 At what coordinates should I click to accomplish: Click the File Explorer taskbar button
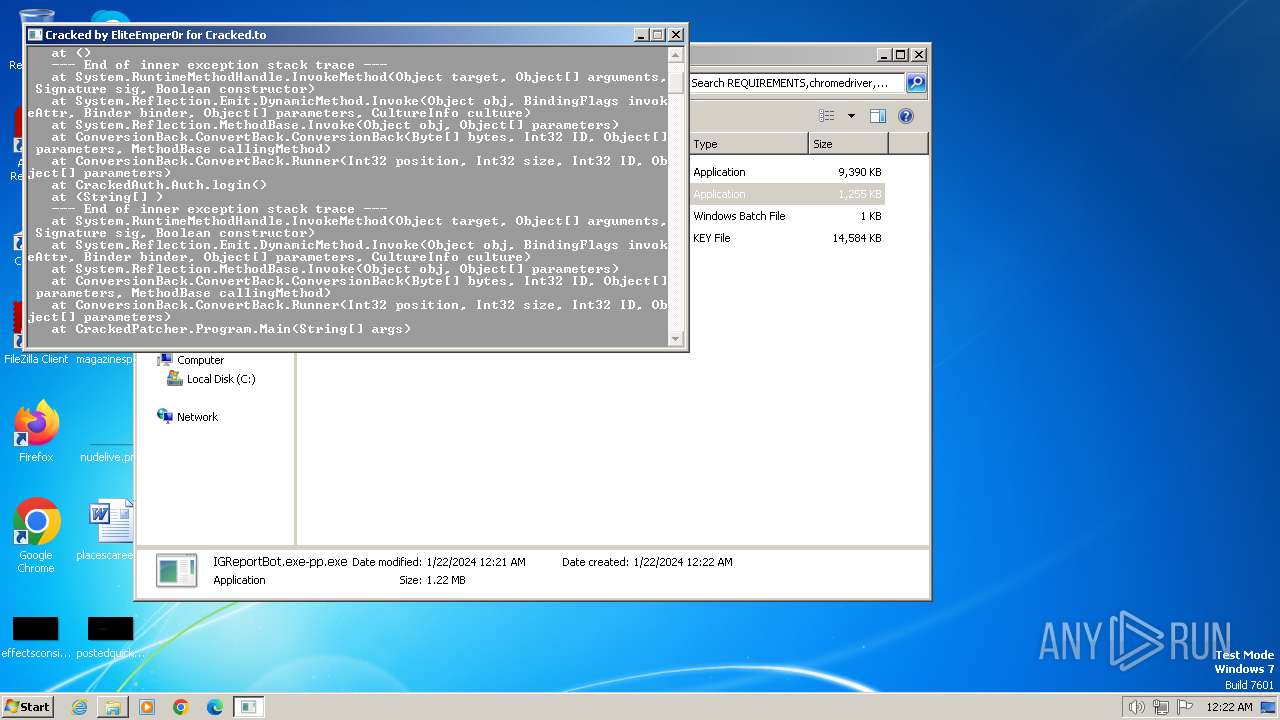(x=113, y=707)
